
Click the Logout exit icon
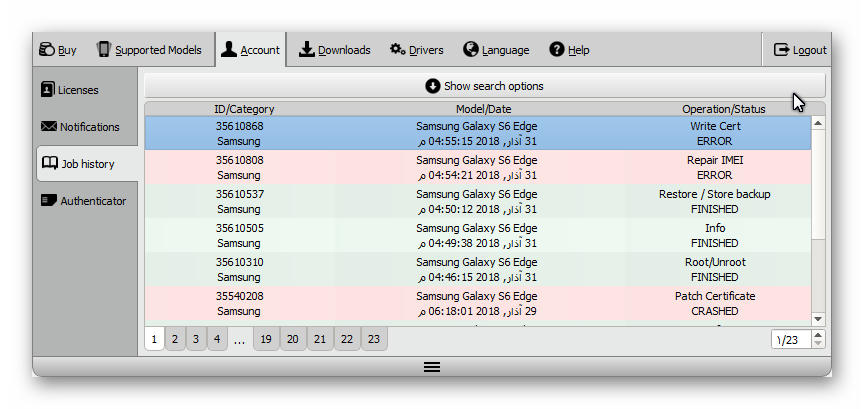tap(782, 49)
